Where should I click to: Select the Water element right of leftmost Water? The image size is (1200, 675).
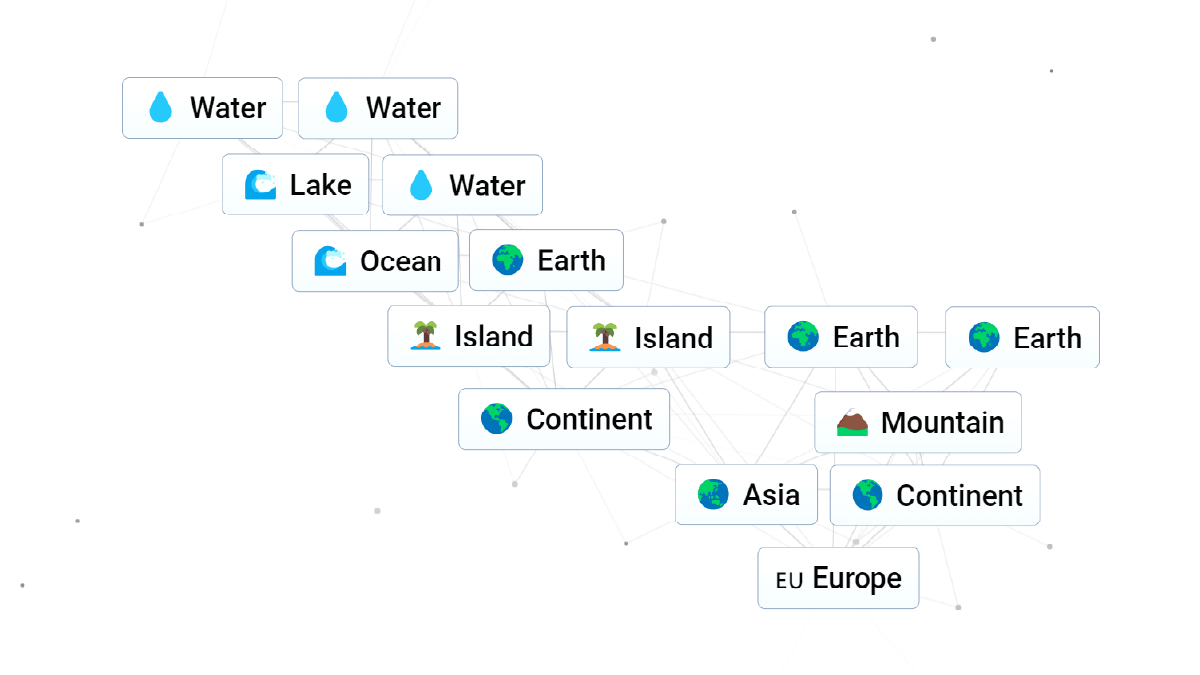[x=378, y=108]
